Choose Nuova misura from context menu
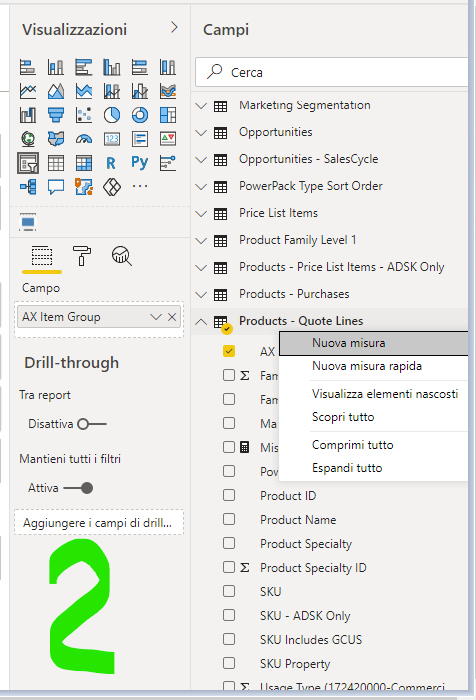The image size is (476, 700). (373, 343)
